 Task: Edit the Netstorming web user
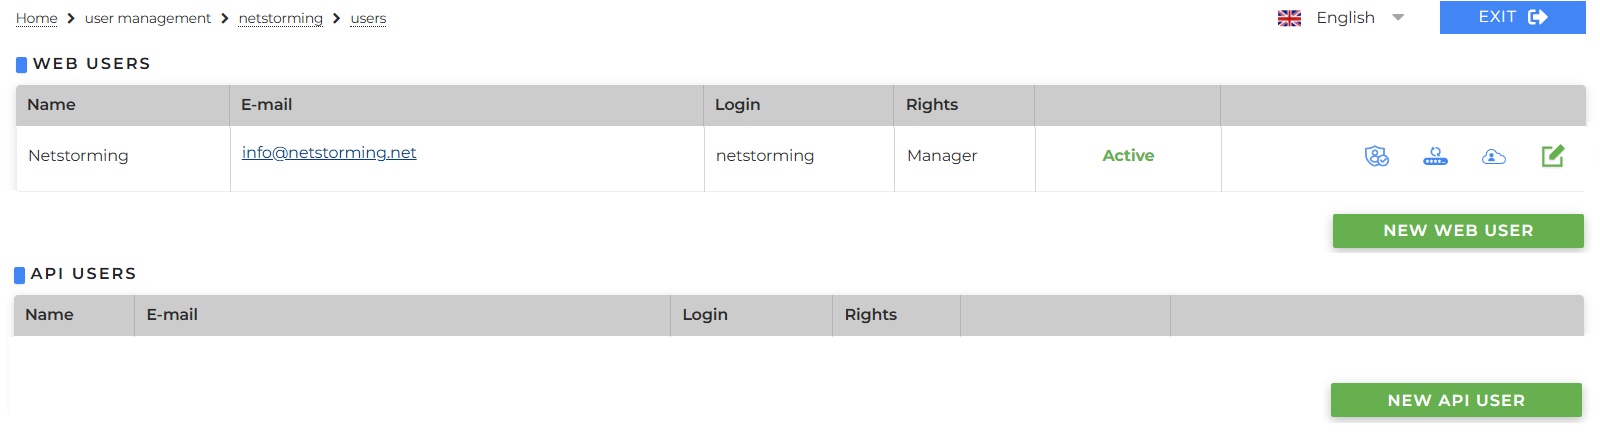(x=1552, y=156)
